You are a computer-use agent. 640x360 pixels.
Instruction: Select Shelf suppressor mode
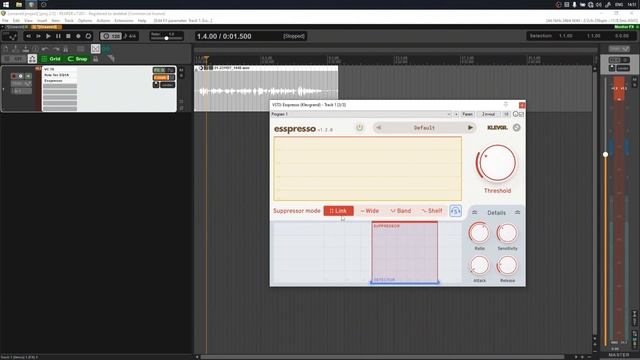[x=432, y=211]
